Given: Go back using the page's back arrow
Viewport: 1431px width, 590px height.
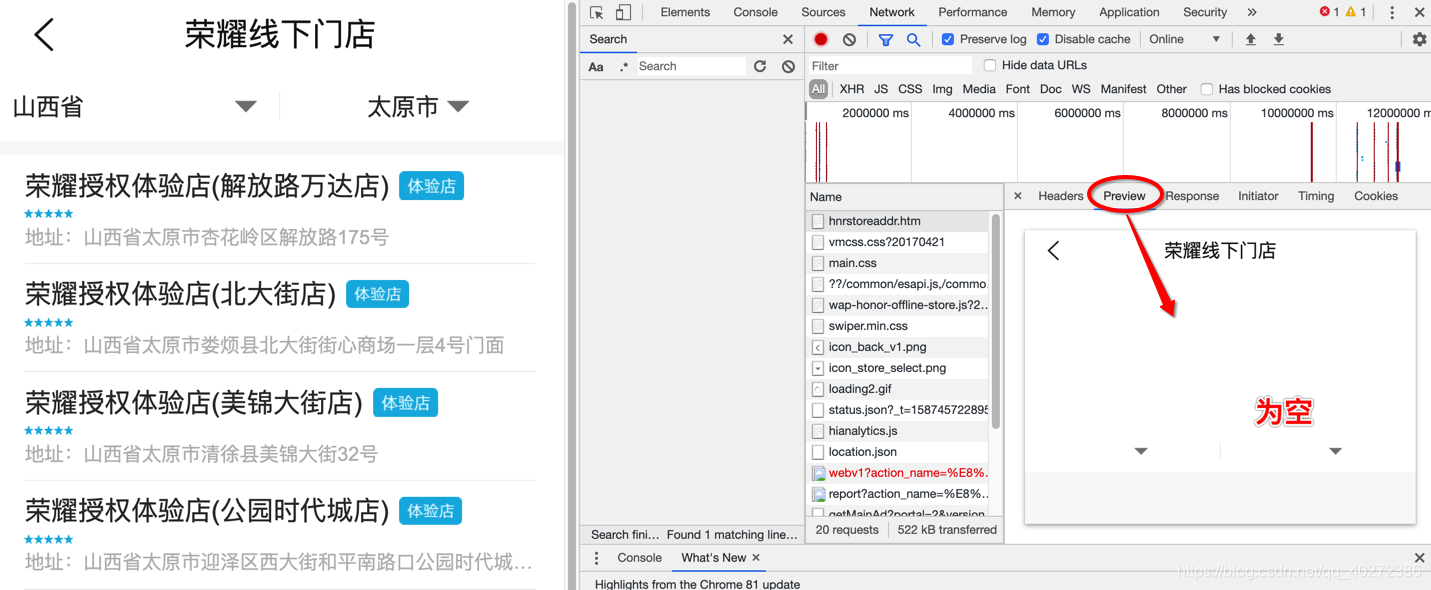Looking at the screenshot, I should 44,35.
